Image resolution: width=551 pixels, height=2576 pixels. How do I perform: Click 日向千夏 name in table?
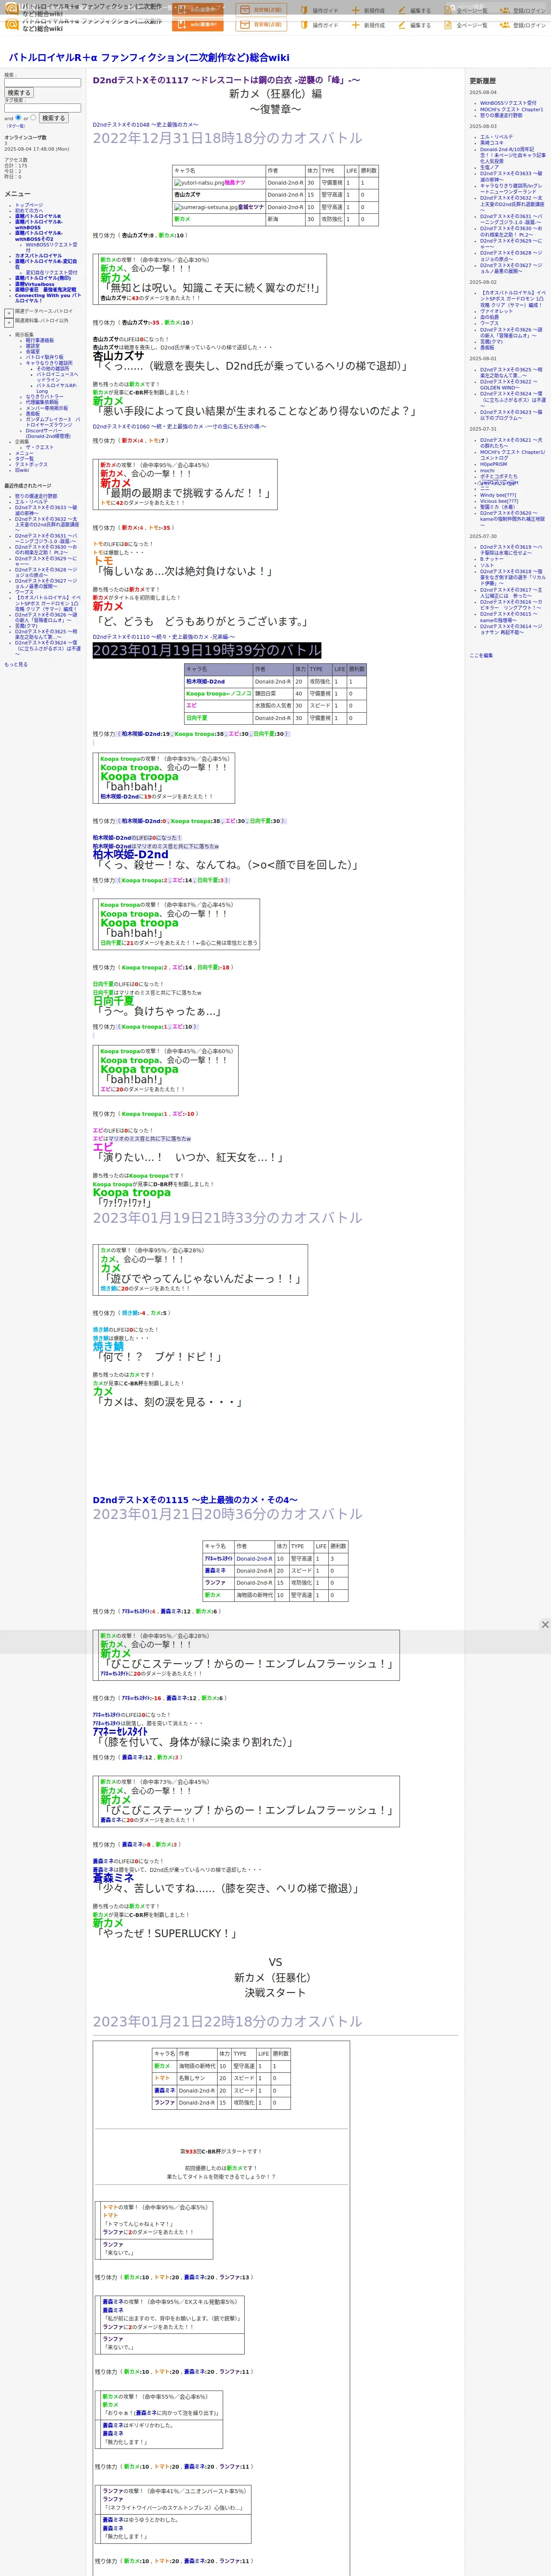tap(196, 718)
